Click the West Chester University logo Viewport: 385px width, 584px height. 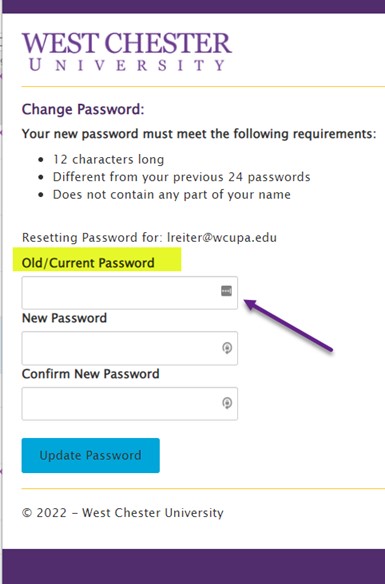click(x=127, y=51)
